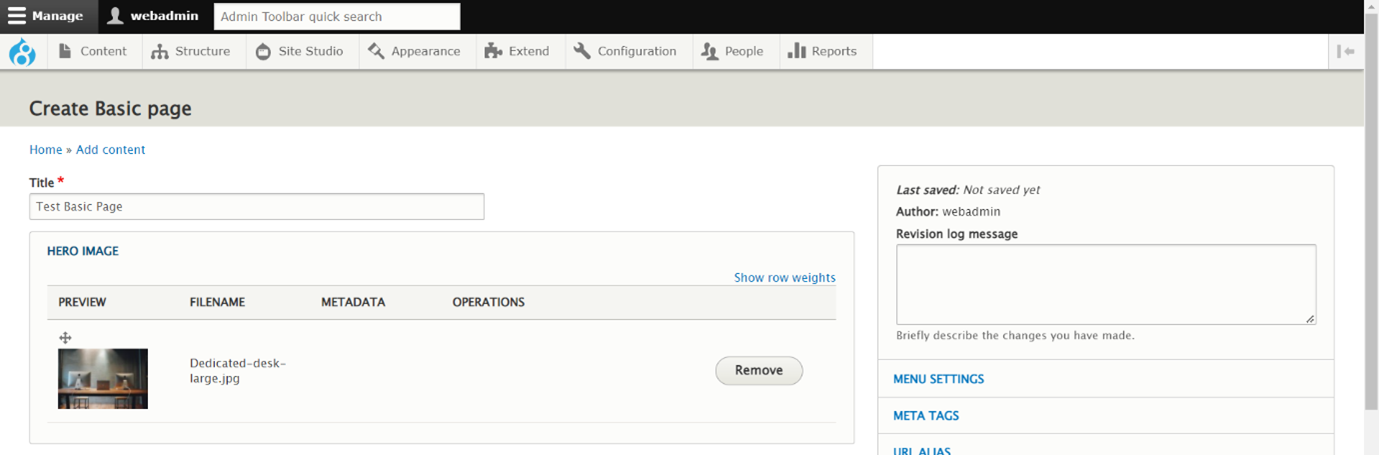The height and width of the screenshot is (455, 1379).
Task: Expand the Menu Settings section
Action: pos(938,379)
